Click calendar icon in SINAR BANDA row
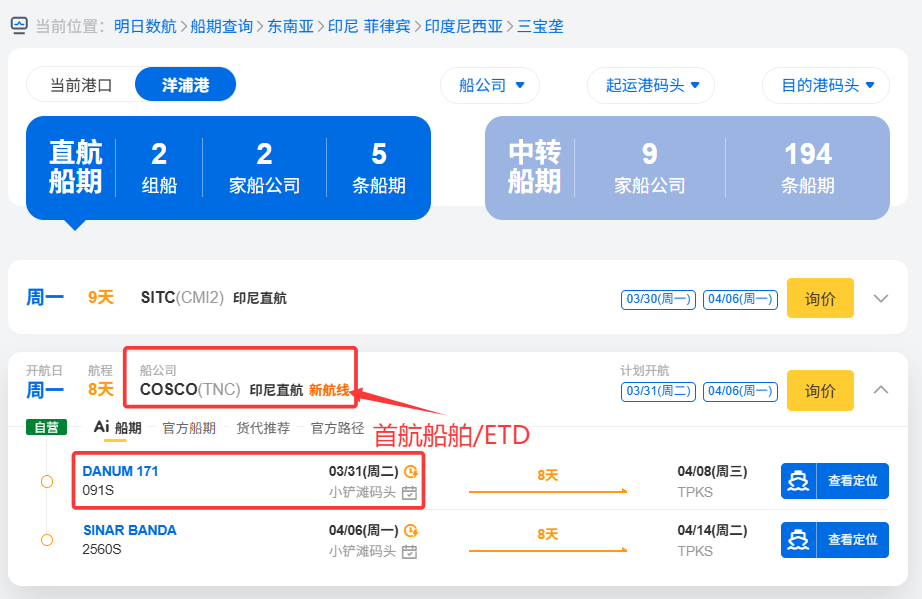Screen dimensions: 922x599 tap(409, 552)
